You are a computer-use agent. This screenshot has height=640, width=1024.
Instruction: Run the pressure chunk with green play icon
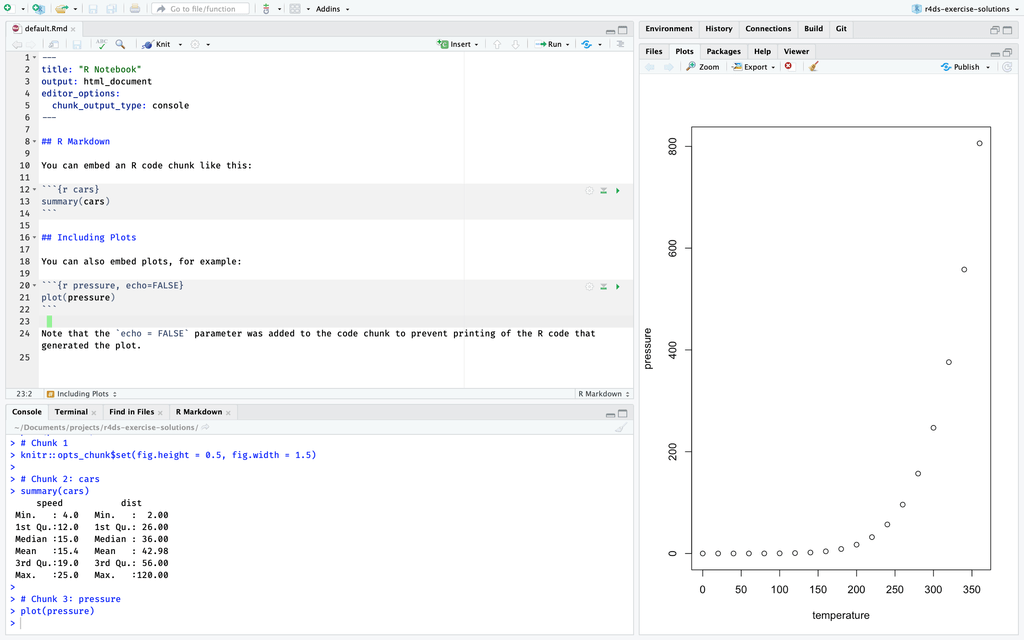[x=618, y=287]
